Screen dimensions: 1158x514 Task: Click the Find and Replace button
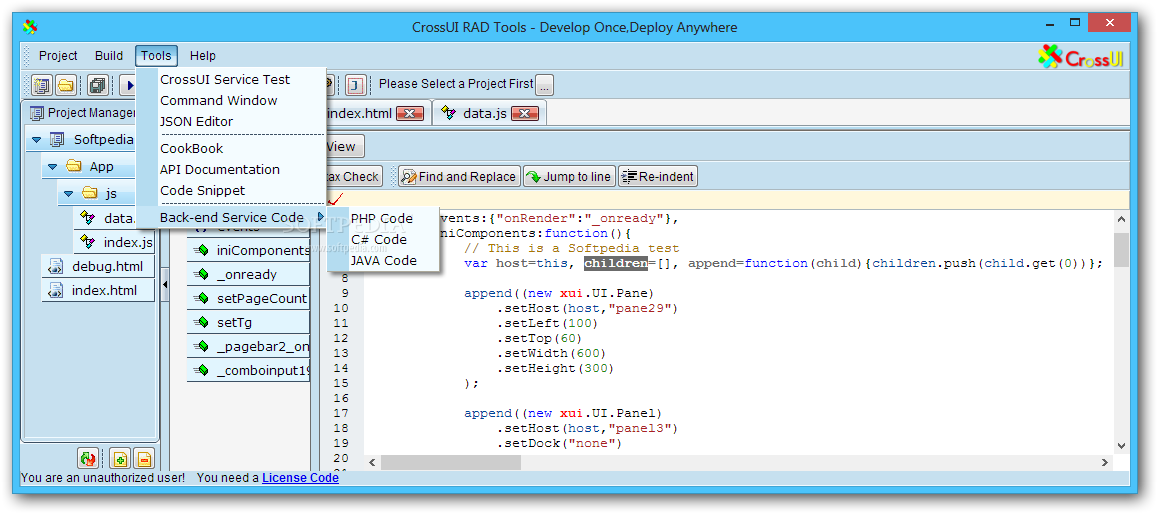(459, 177)
